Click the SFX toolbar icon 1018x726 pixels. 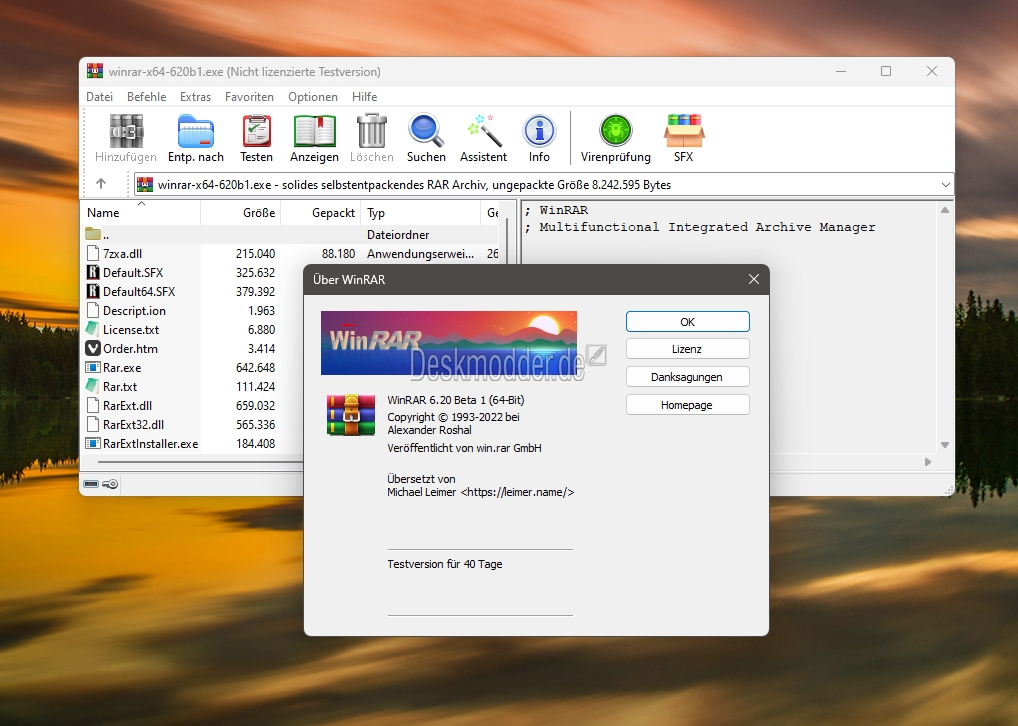(684, 132)
